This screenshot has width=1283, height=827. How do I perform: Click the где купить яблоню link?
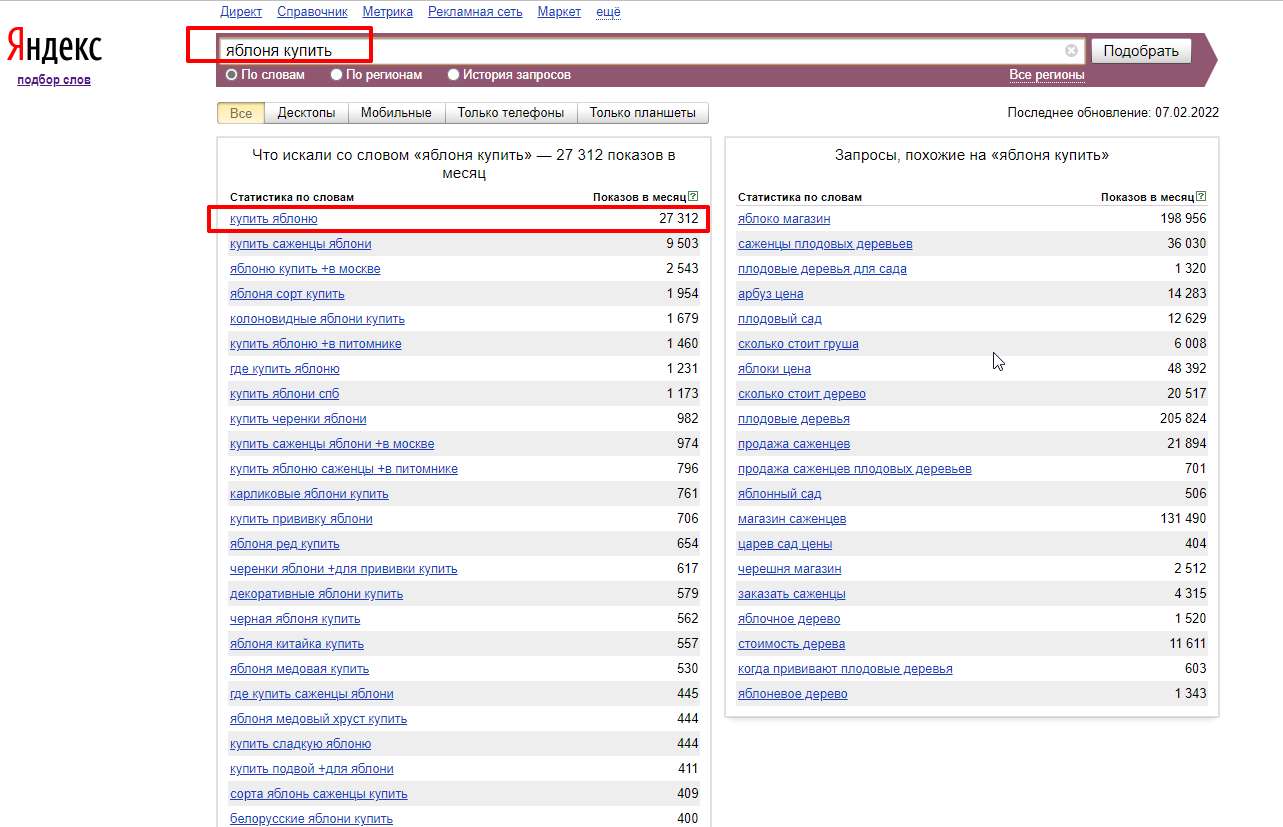pyautogui.click(x=285, y=369)
